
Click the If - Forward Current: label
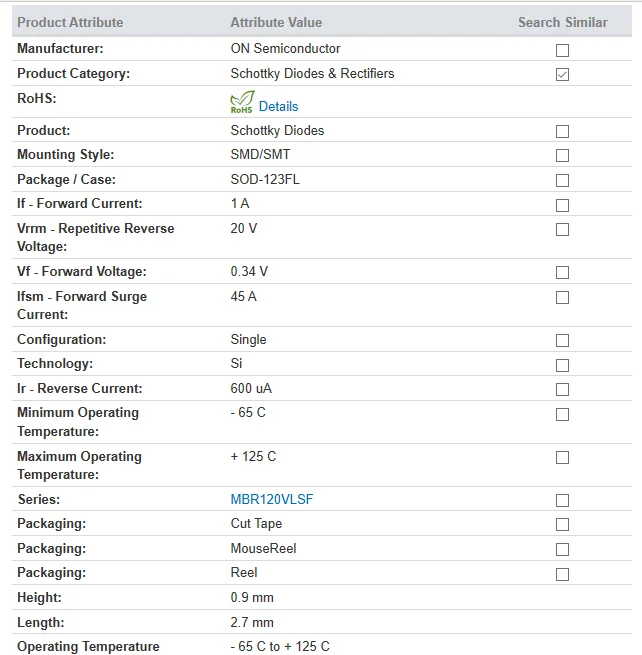(79, 203)
